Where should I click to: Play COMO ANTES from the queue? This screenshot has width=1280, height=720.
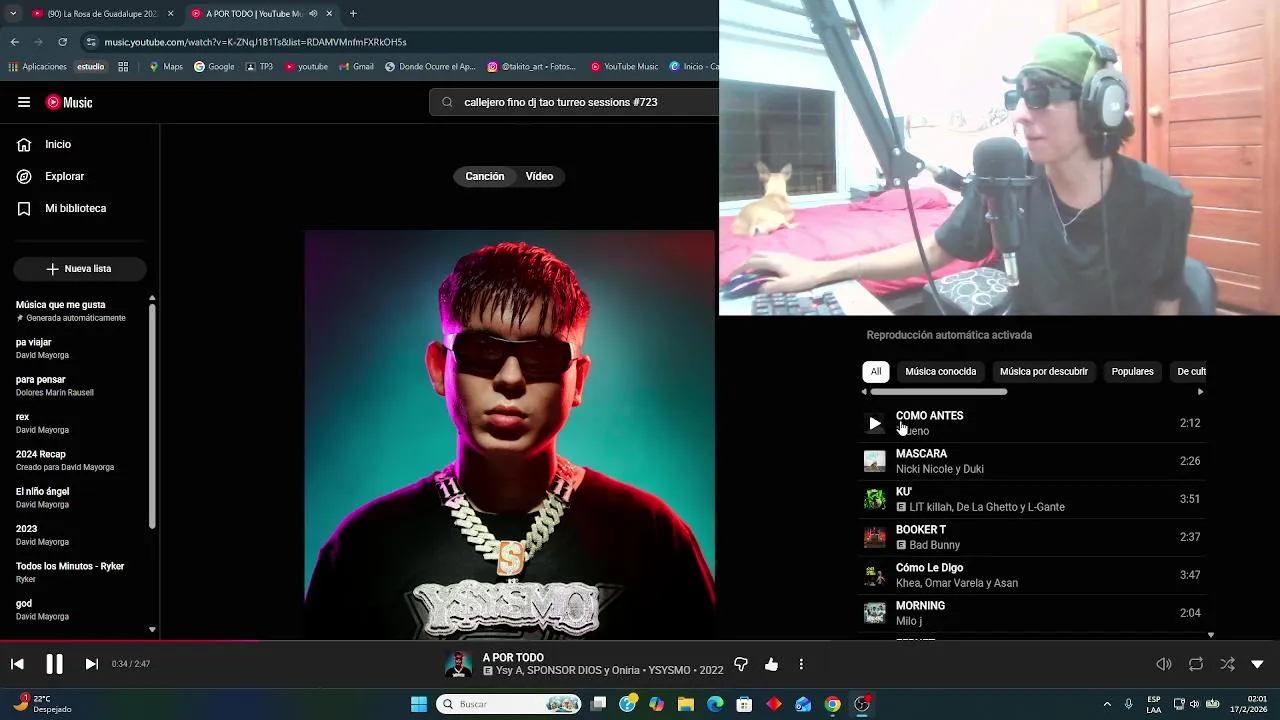click(x=875, y=423)
